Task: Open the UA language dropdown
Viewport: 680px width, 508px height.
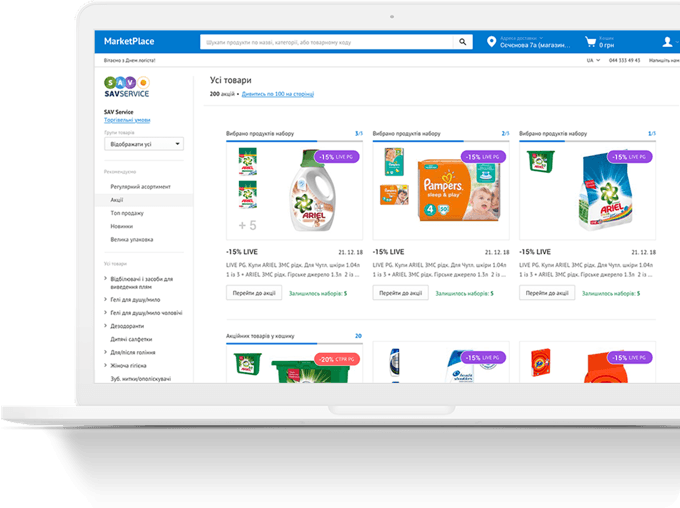Action: tap(593, 60)
